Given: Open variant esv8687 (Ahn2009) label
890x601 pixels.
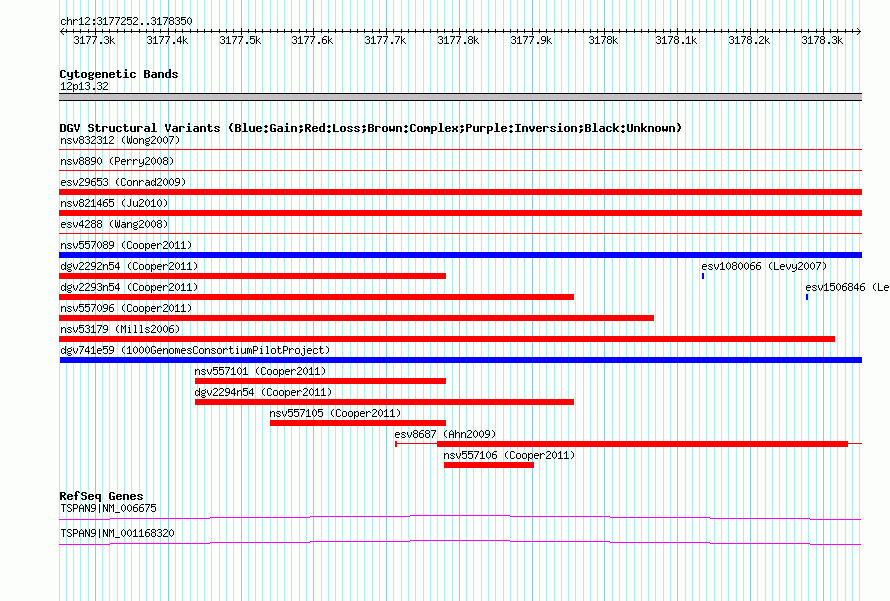Looking at the screenshot, I should 445,434.
